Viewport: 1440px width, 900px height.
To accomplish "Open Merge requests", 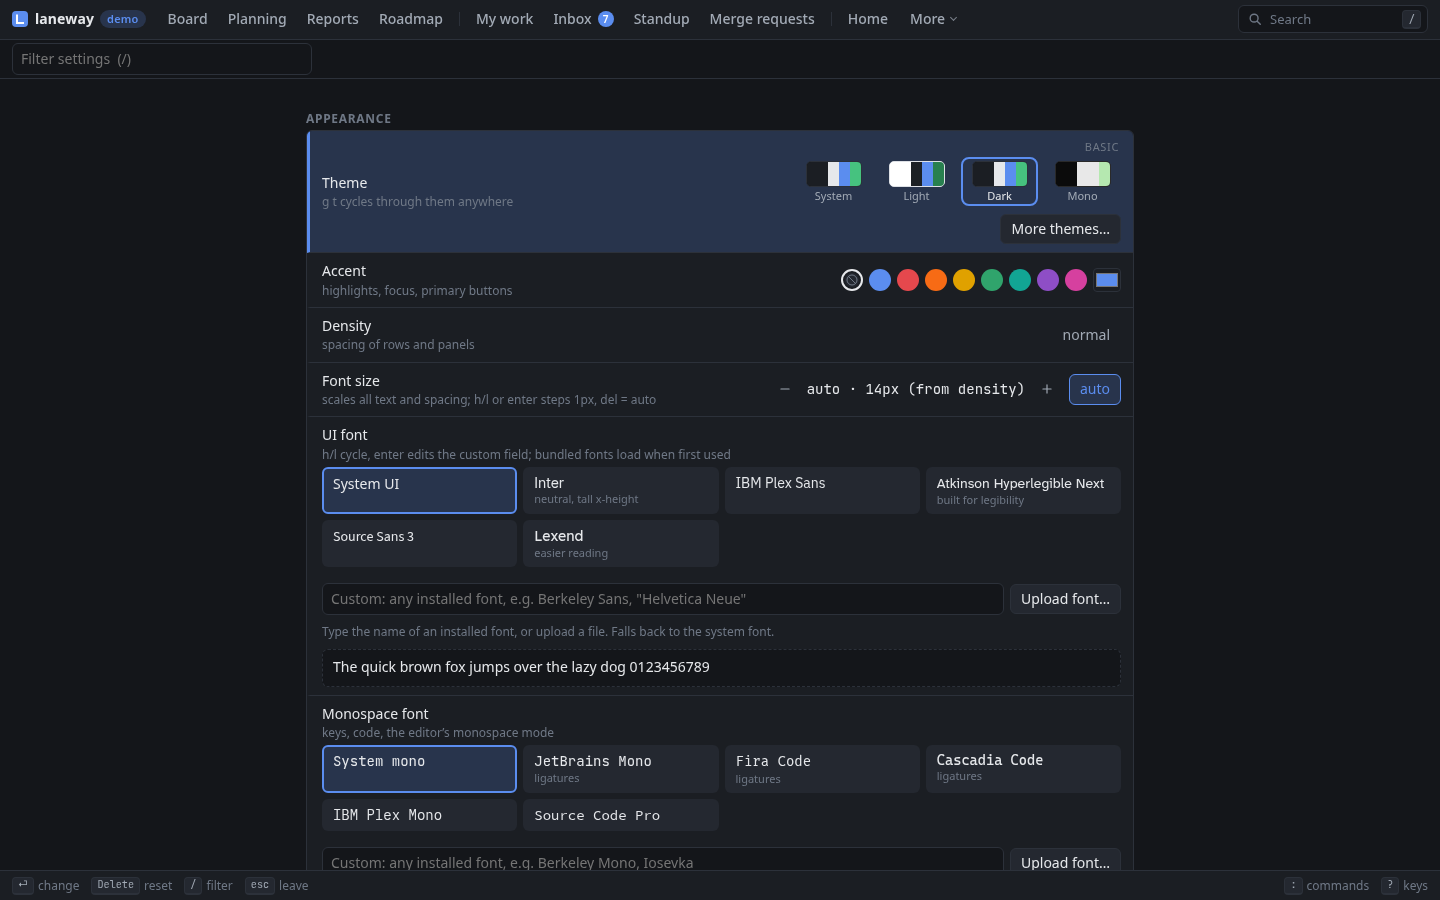I will point(762,19).
